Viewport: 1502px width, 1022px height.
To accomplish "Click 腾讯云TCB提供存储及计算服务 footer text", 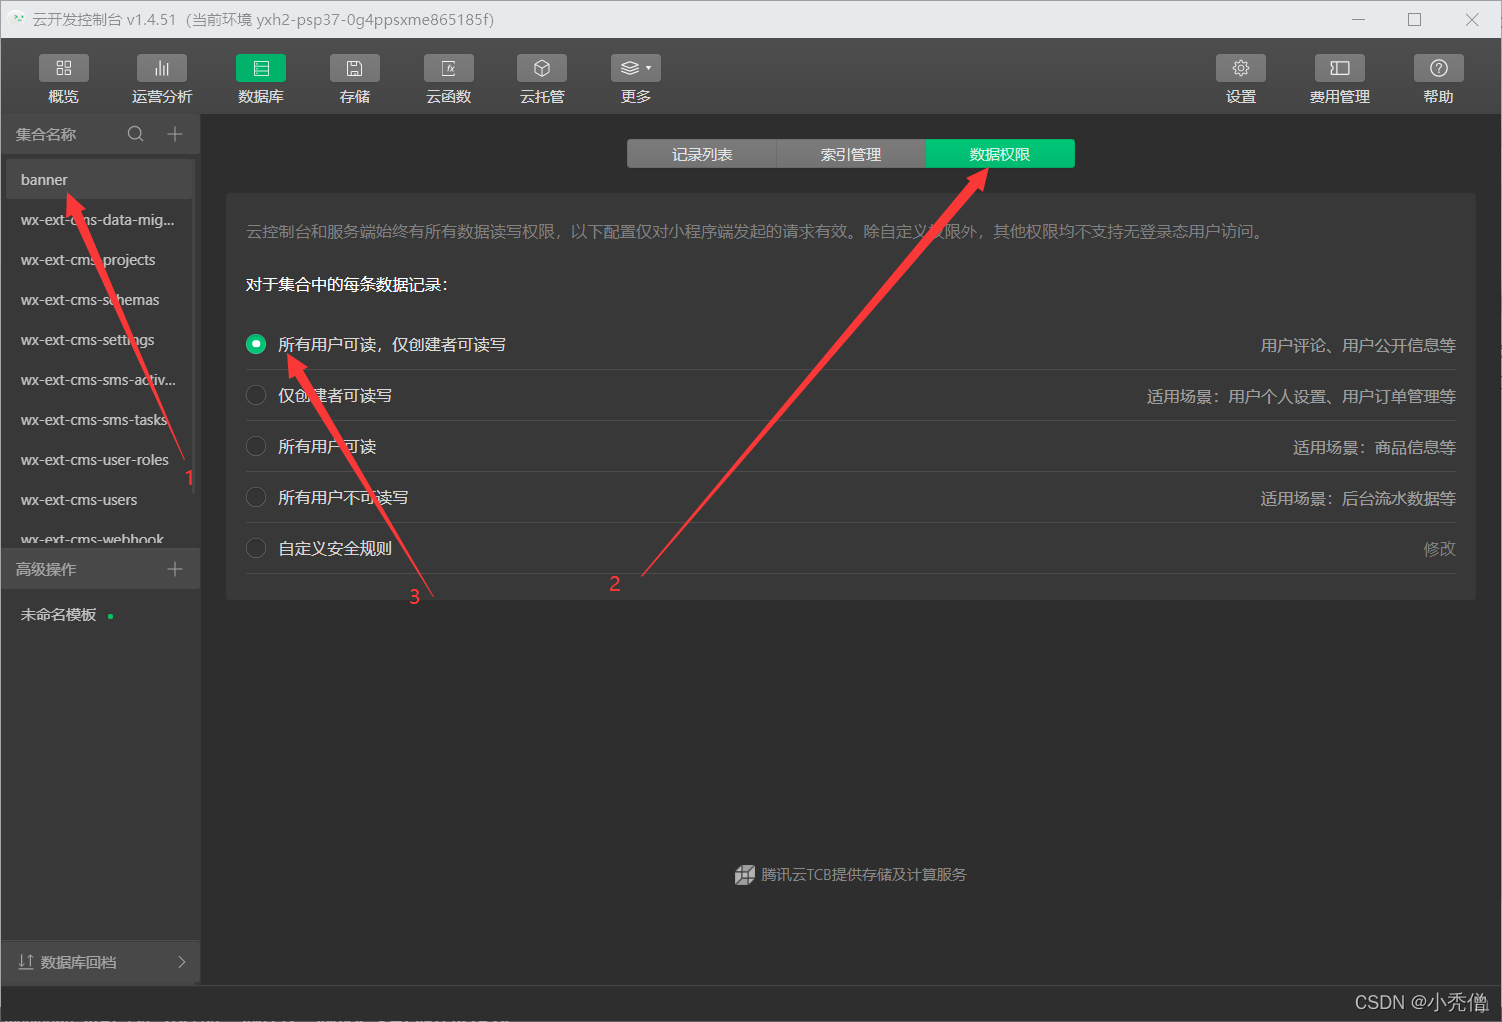I will 864,875.
